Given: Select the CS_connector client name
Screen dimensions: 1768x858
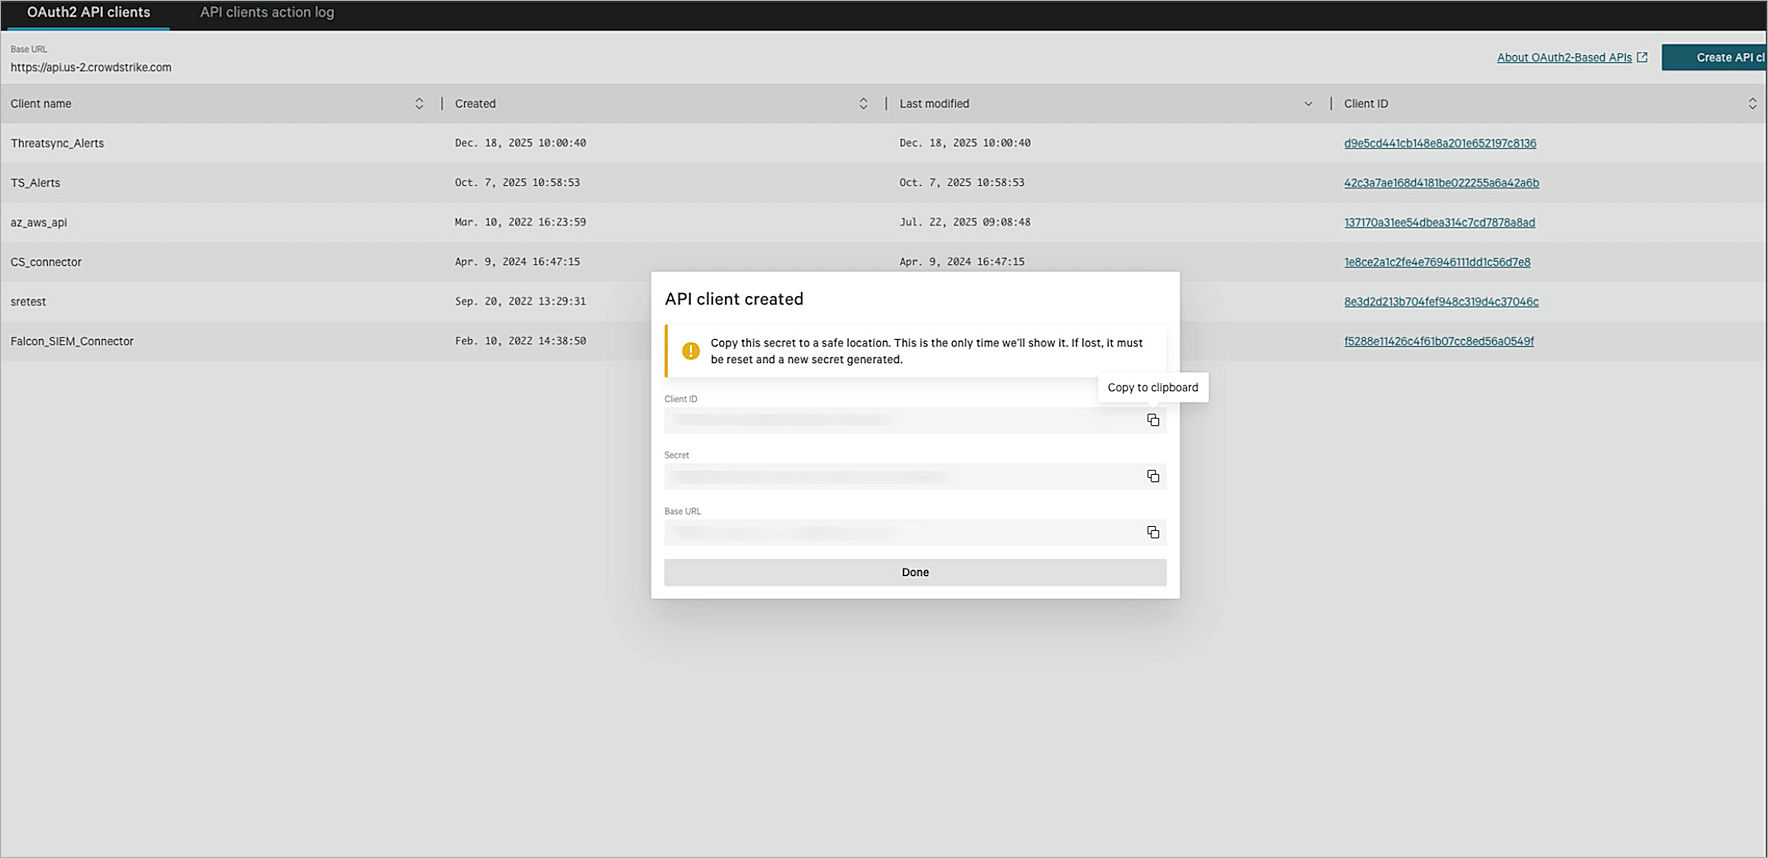Looking at the screenshot, I should click(x=46, y=262).
